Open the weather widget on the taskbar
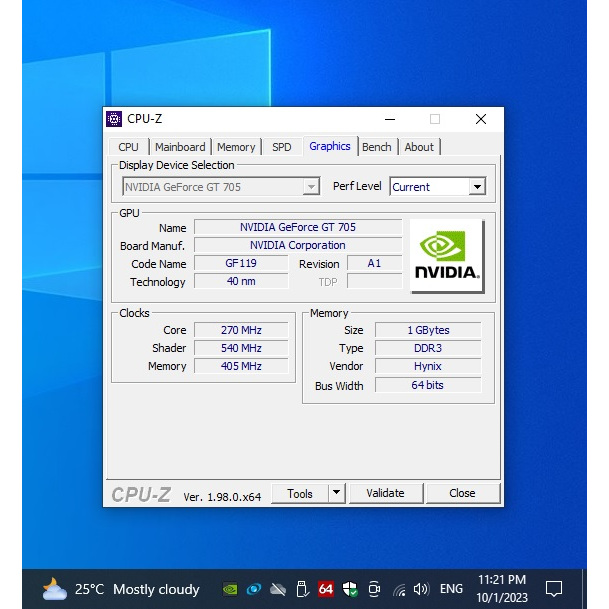Image resolution: width=609 pixels, height=609 pixels. point(121,589)
